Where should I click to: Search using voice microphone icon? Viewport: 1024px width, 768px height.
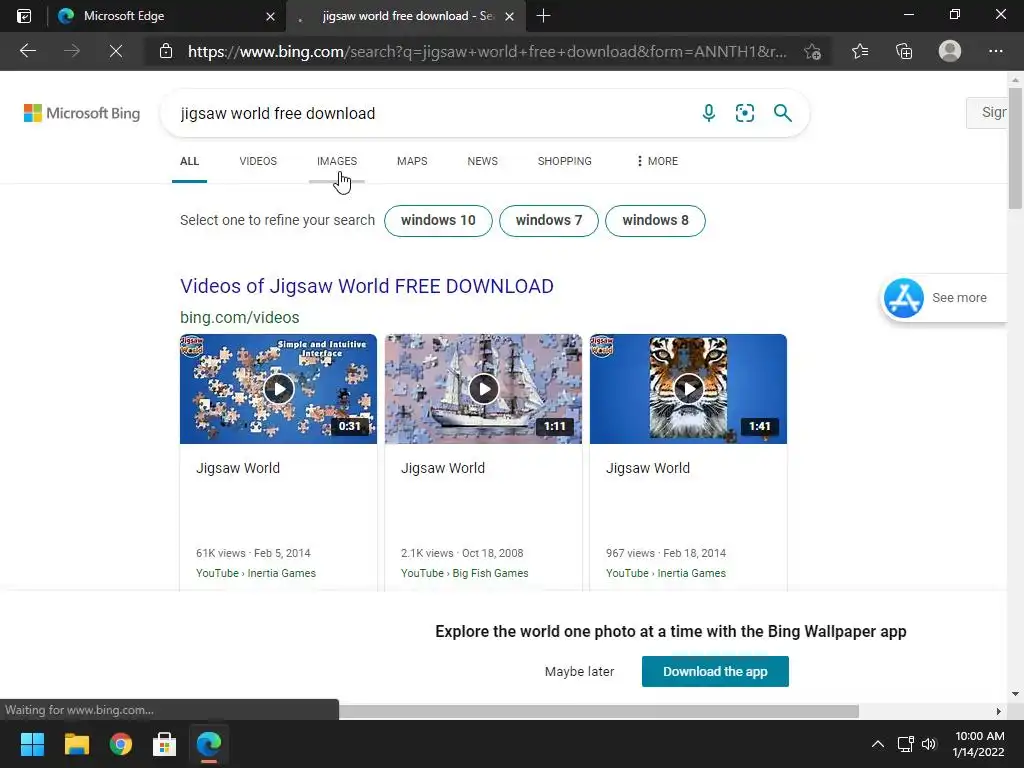click(x=709, y=113)
